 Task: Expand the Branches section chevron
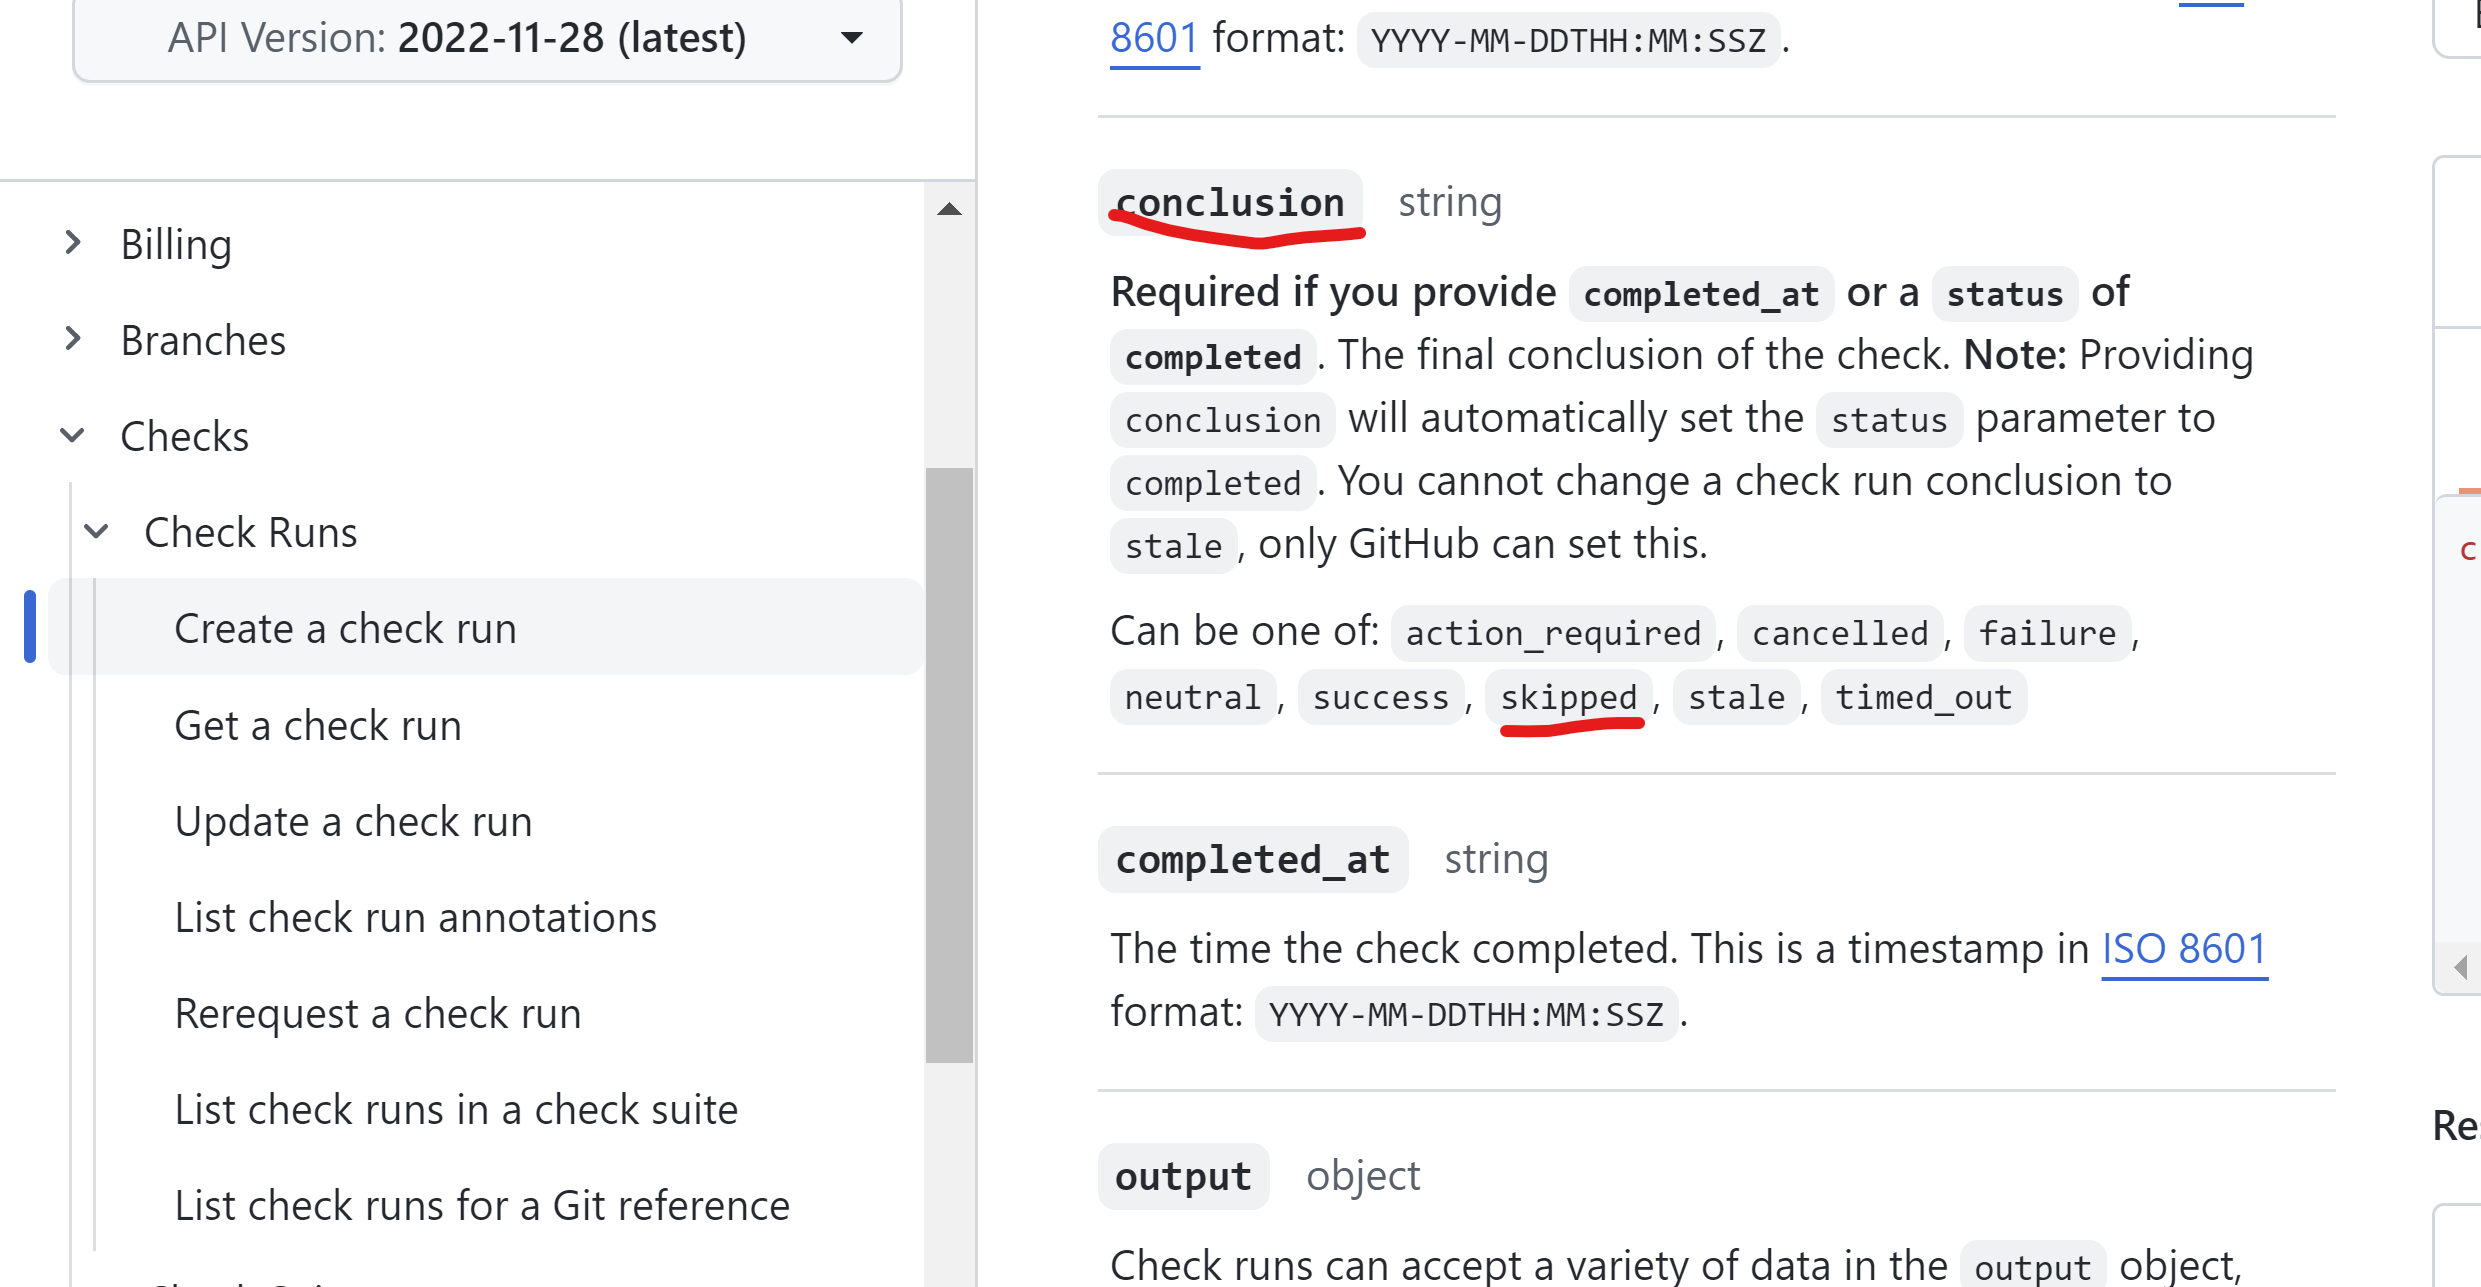[73, 339]
